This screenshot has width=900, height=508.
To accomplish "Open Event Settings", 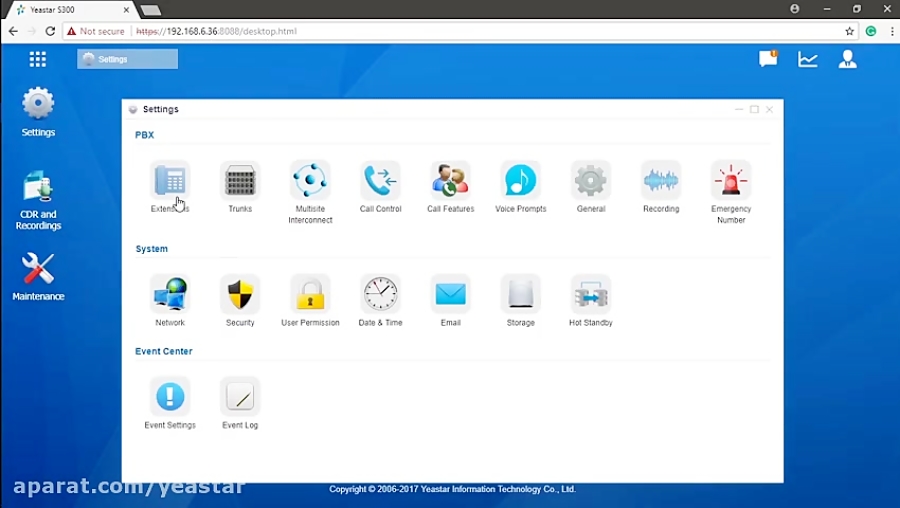I will [170, 396].
